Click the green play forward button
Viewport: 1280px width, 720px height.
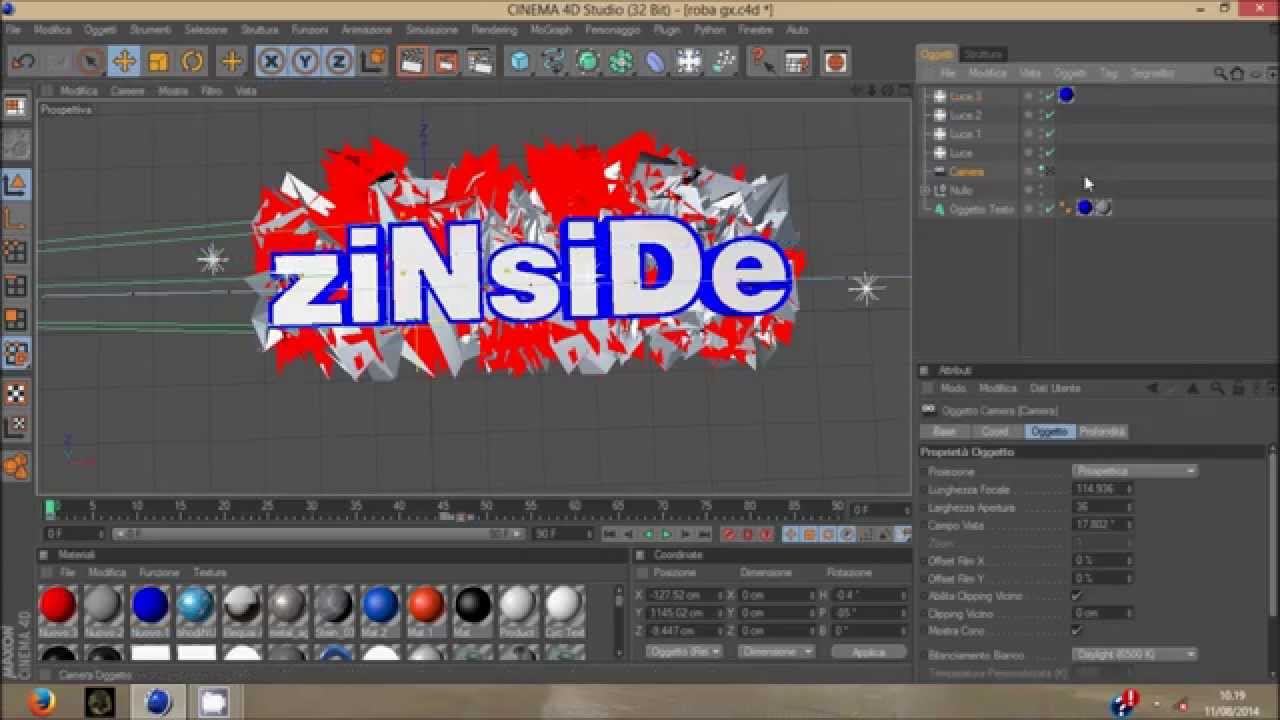667,535
